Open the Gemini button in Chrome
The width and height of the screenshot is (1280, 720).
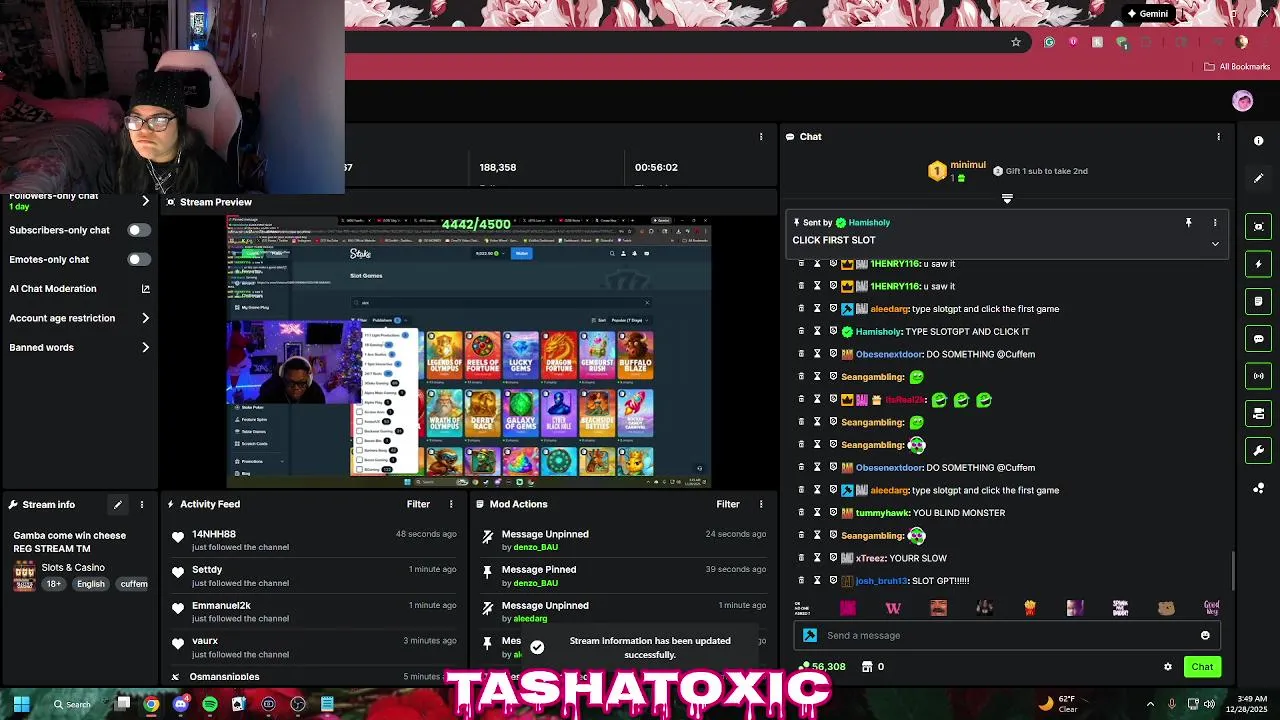tap(1147, 14)
